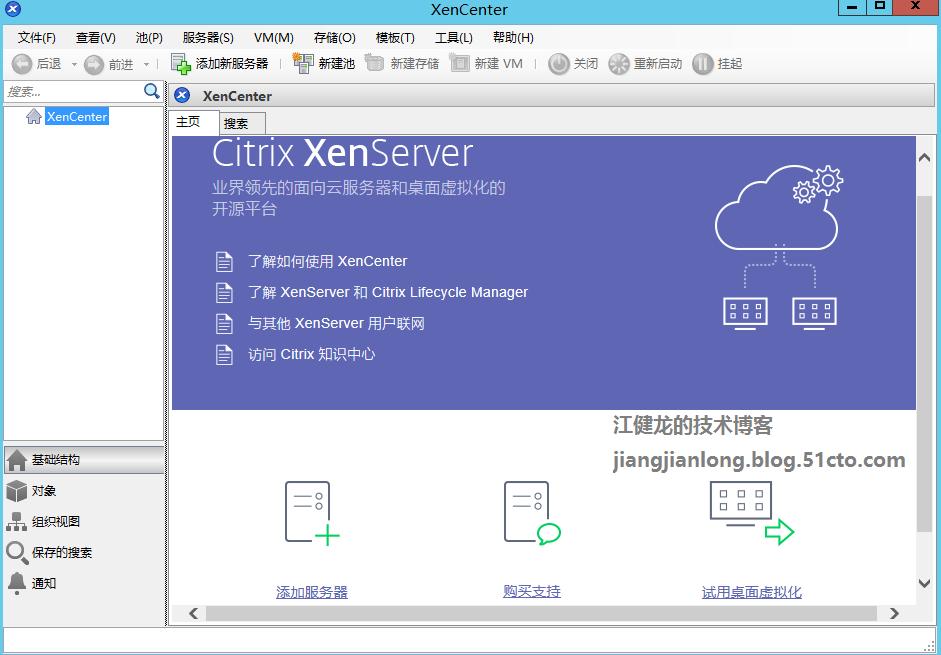This screenshot has height=655, width=941.
Task: Click the vertical scrollbar down arrow
Action: pos(924,582)
